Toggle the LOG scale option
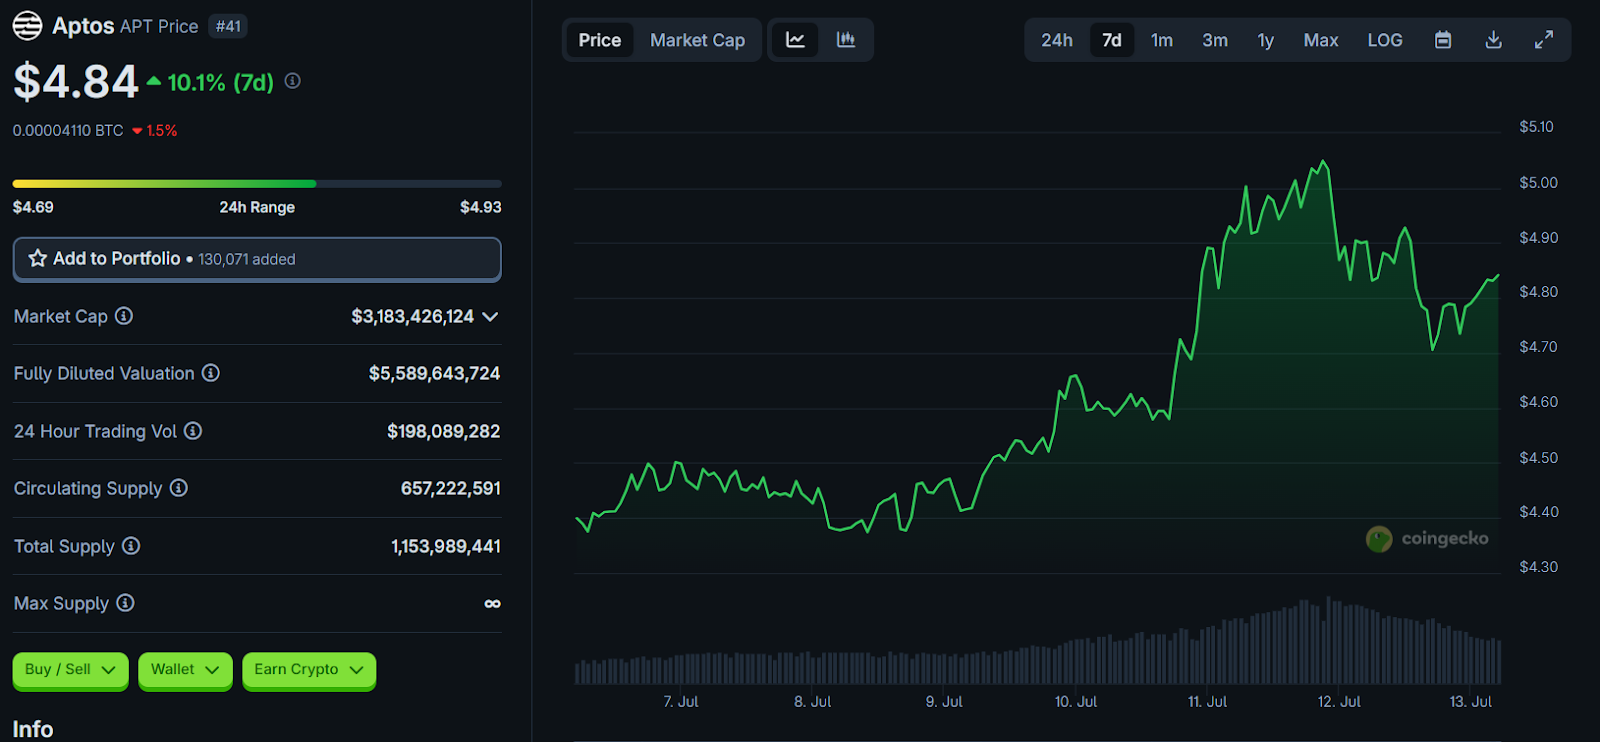The width and height of the screenshot is (1600, 742). (1384, 40)
